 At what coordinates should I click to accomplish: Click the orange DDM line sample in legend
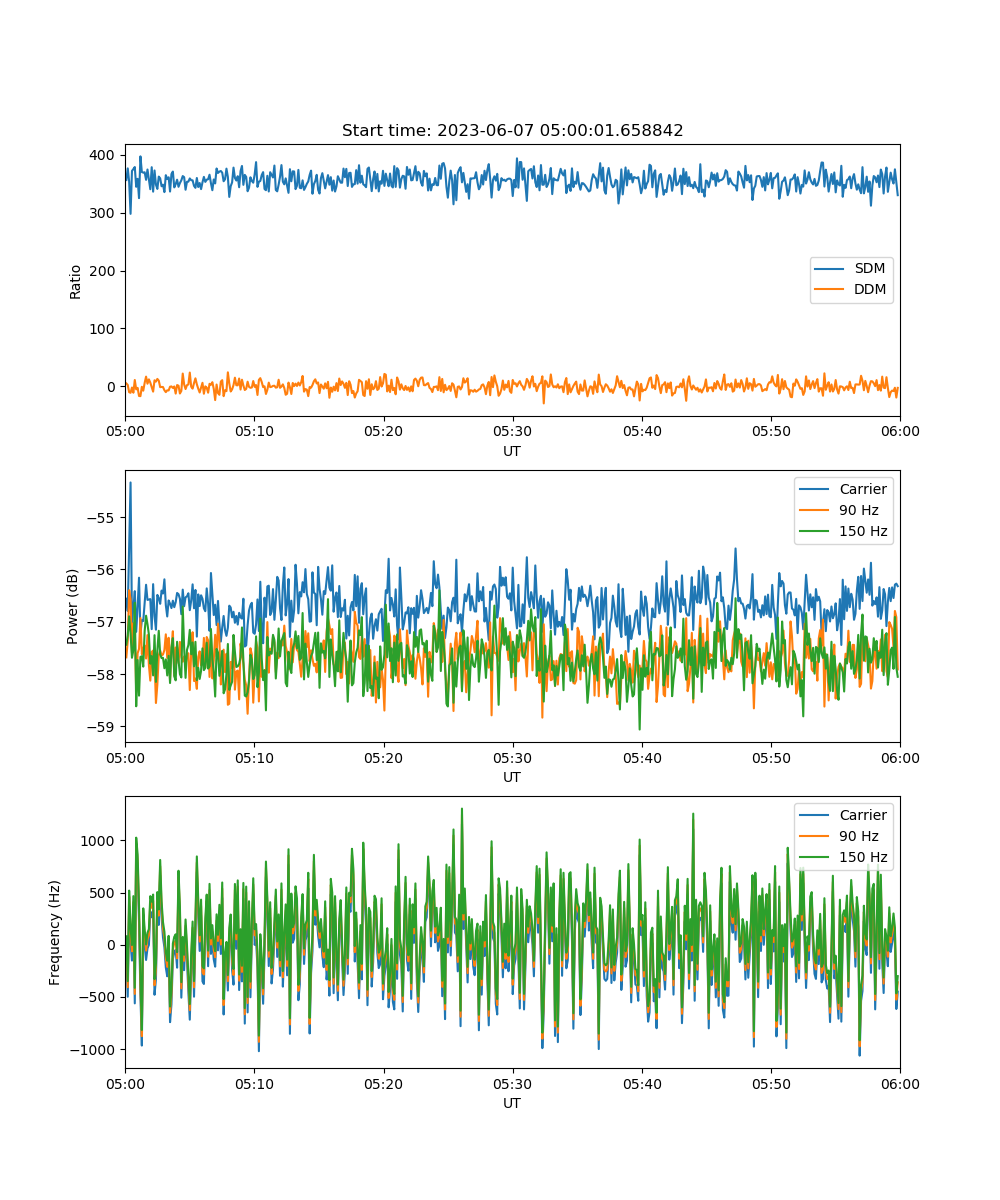pyautogui.click(x=830, y=290)
